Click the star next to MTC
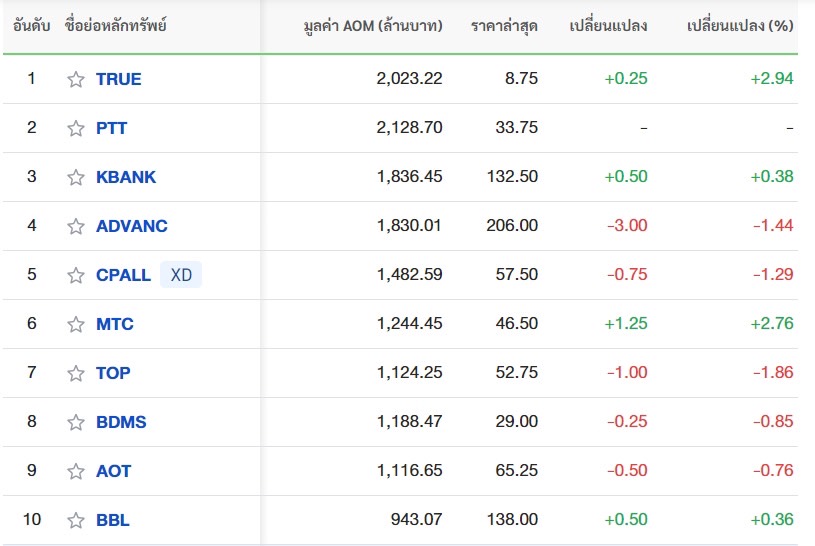Screen dimensions: 815x546 tap(76, 324)
